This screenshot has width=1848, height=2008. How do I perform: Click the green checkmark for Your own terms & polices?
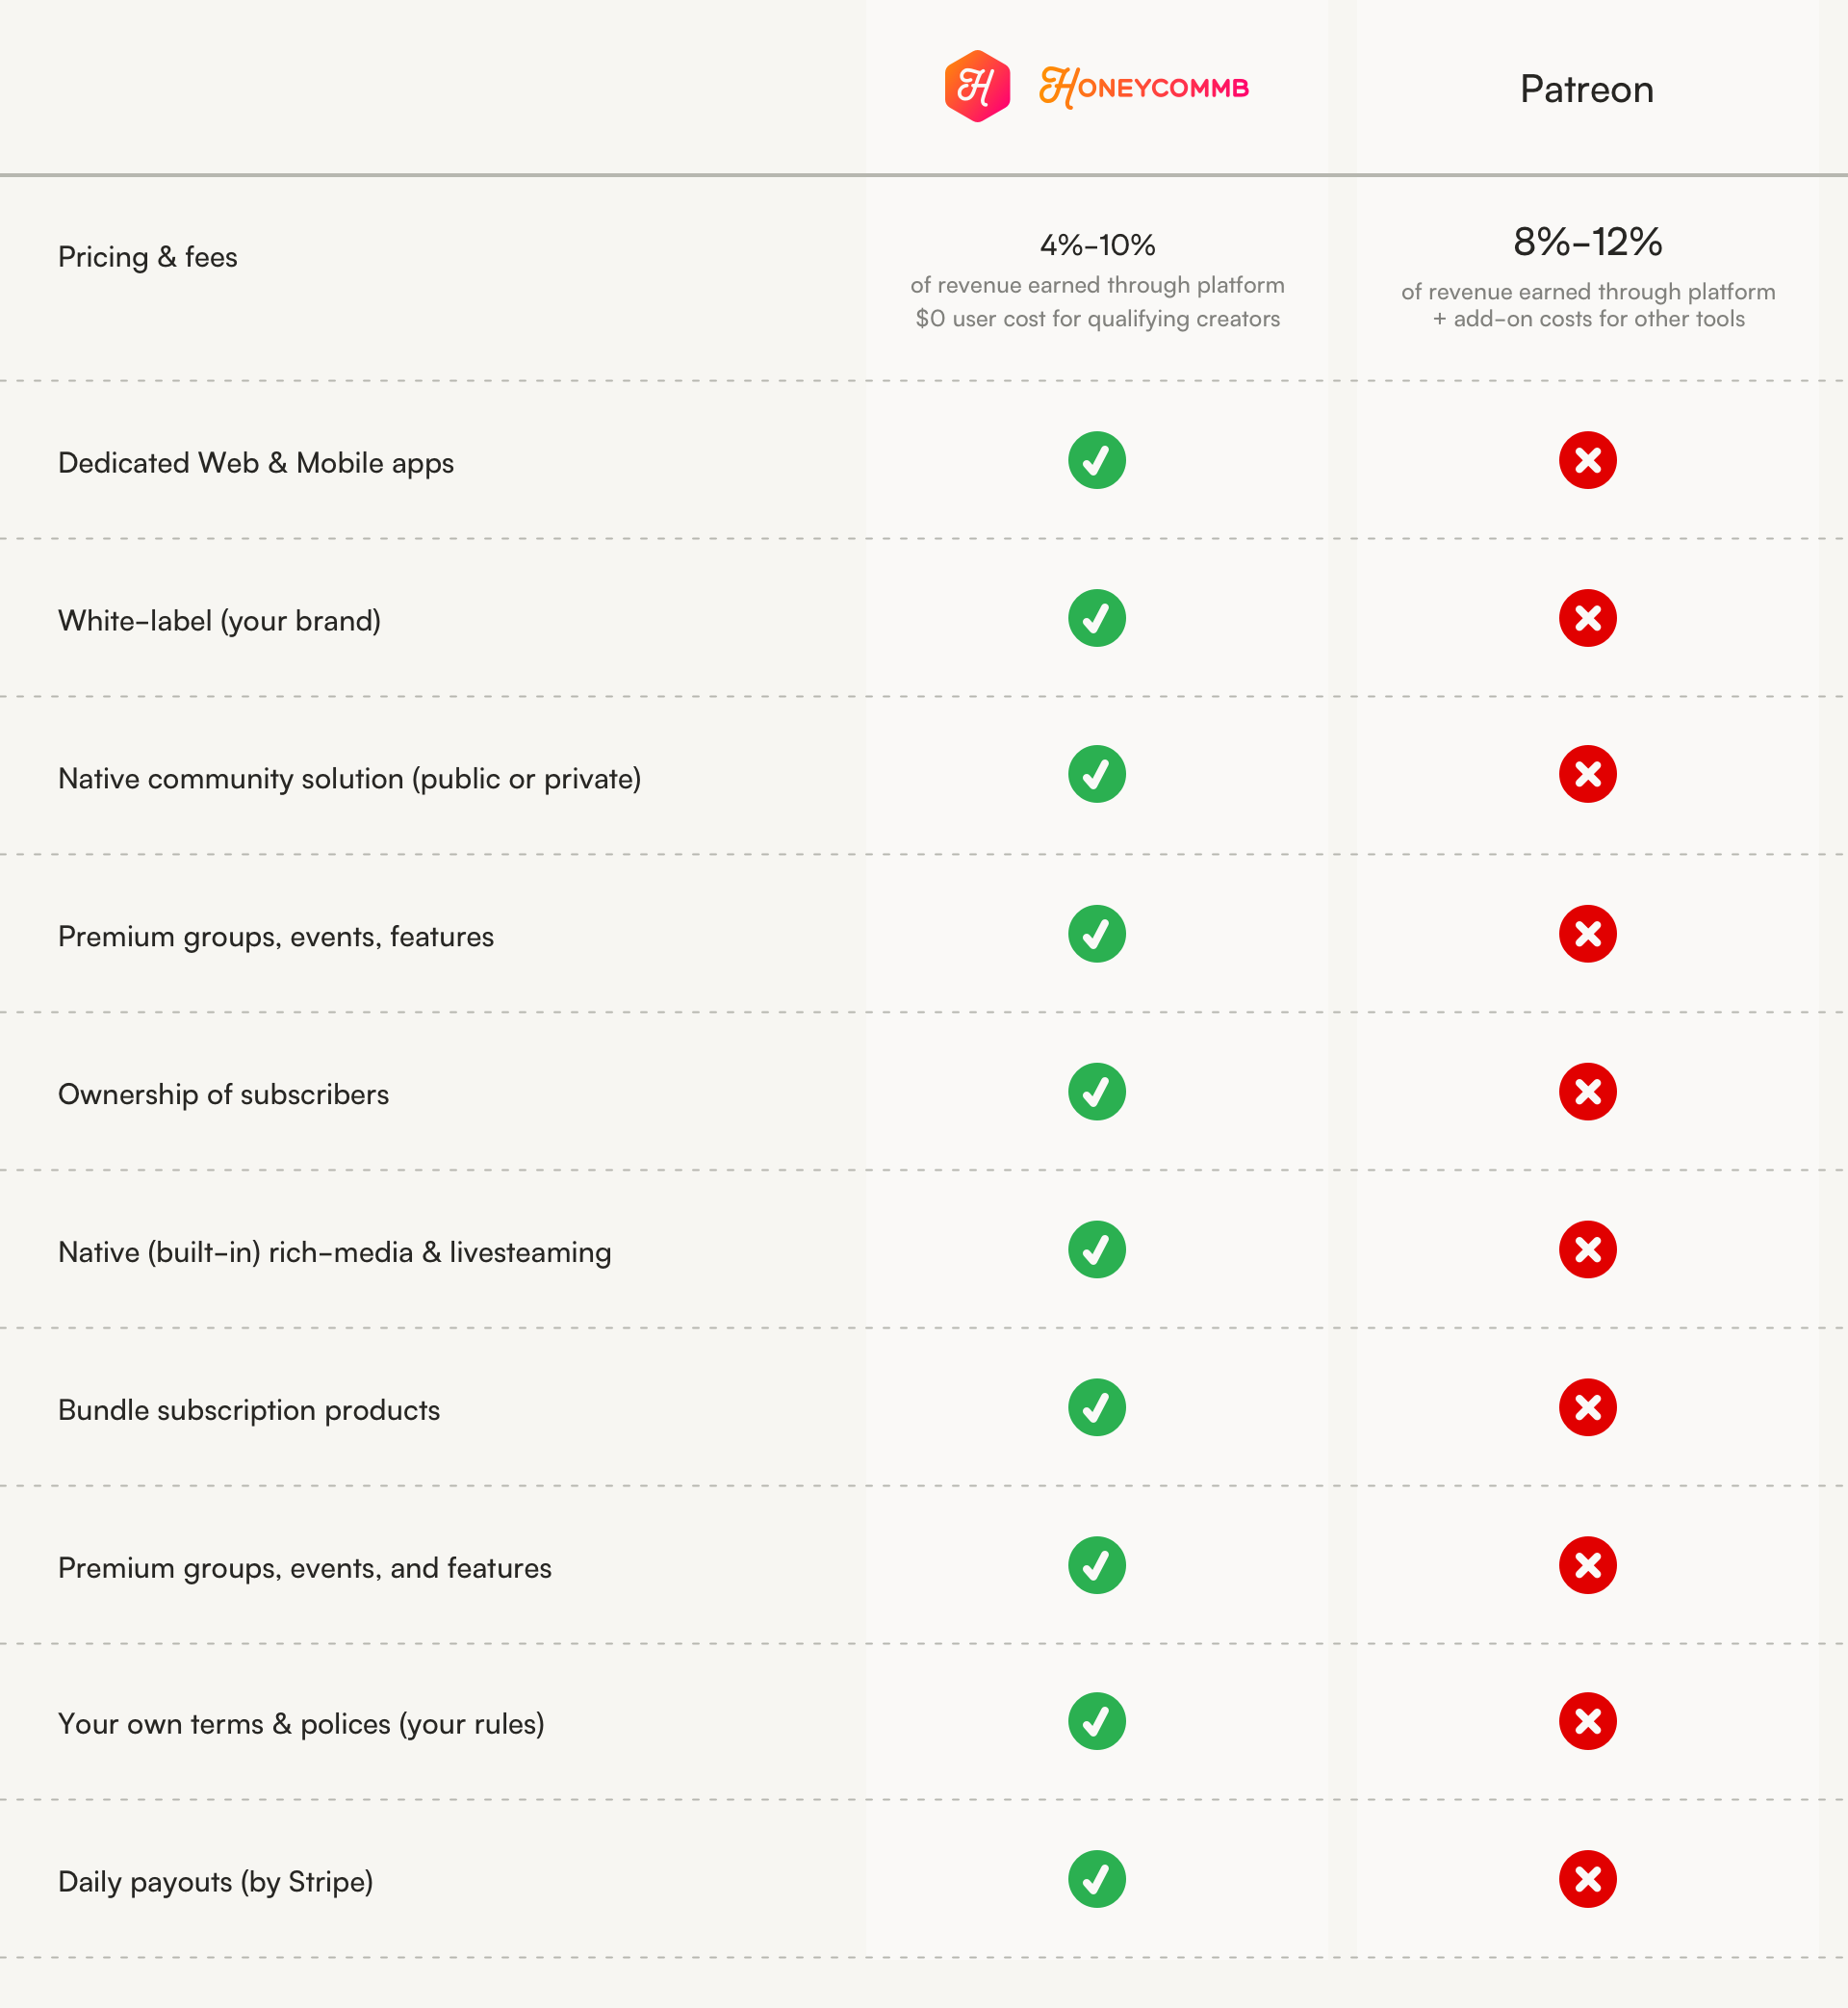pos(1097,1721)
